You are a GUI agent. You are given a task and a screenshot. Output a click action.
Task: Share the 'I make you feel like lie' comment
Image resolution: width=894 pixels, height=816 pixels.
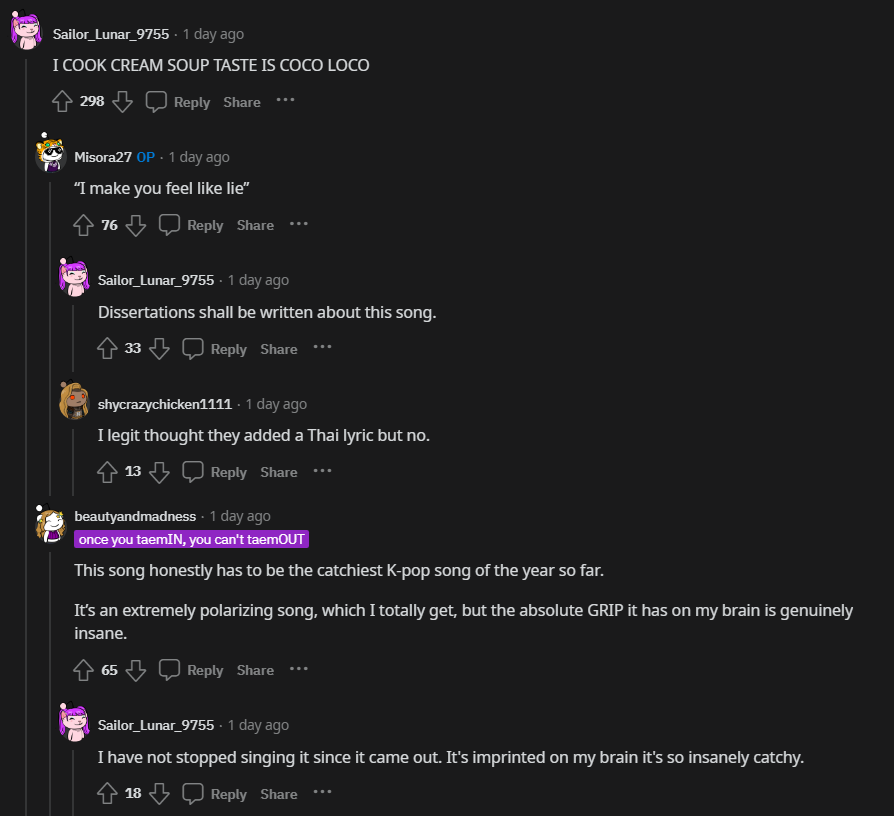point(255,225)
